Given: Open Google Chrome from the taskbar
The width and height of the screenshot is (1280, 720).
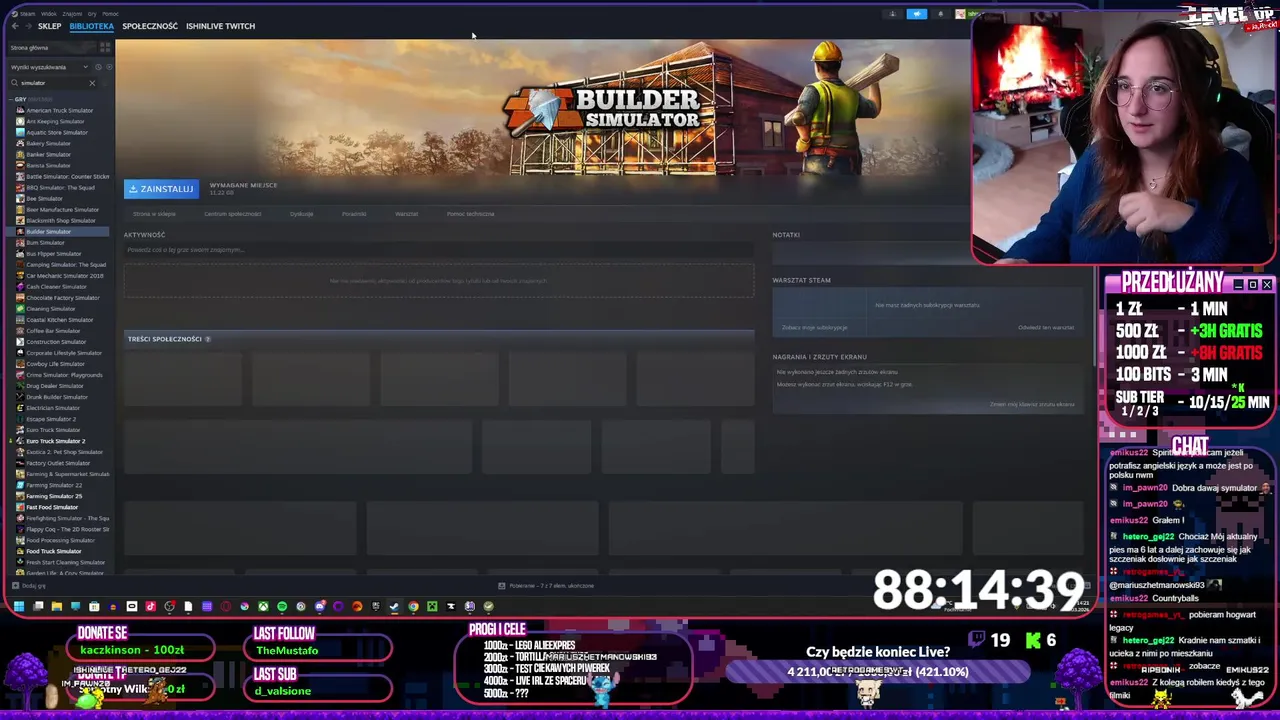Looking at the screenshot, I should click(413, 606).
